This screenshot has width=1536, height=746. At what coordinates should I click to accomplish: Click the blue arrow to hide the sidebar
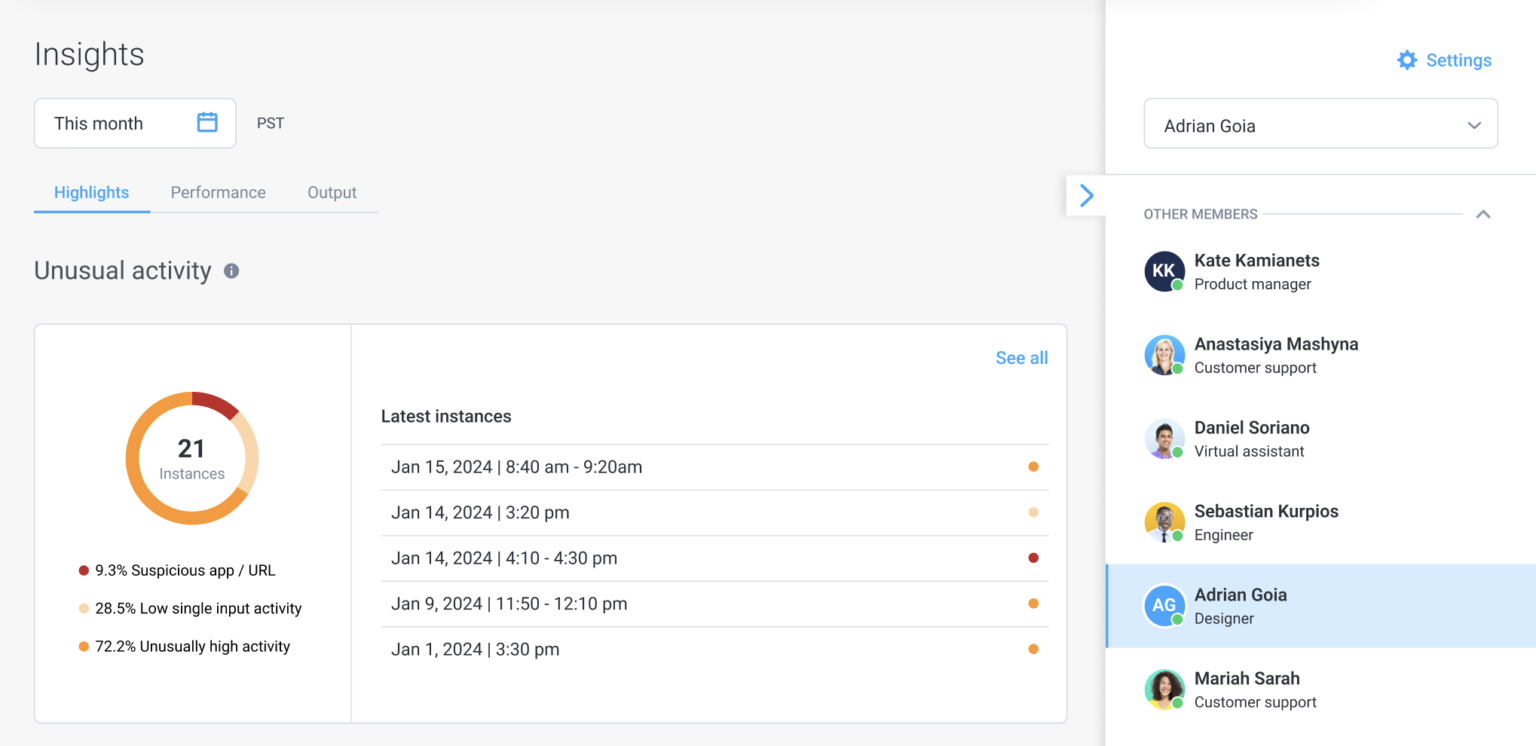pyautogui.click(x=1086, y=195)
